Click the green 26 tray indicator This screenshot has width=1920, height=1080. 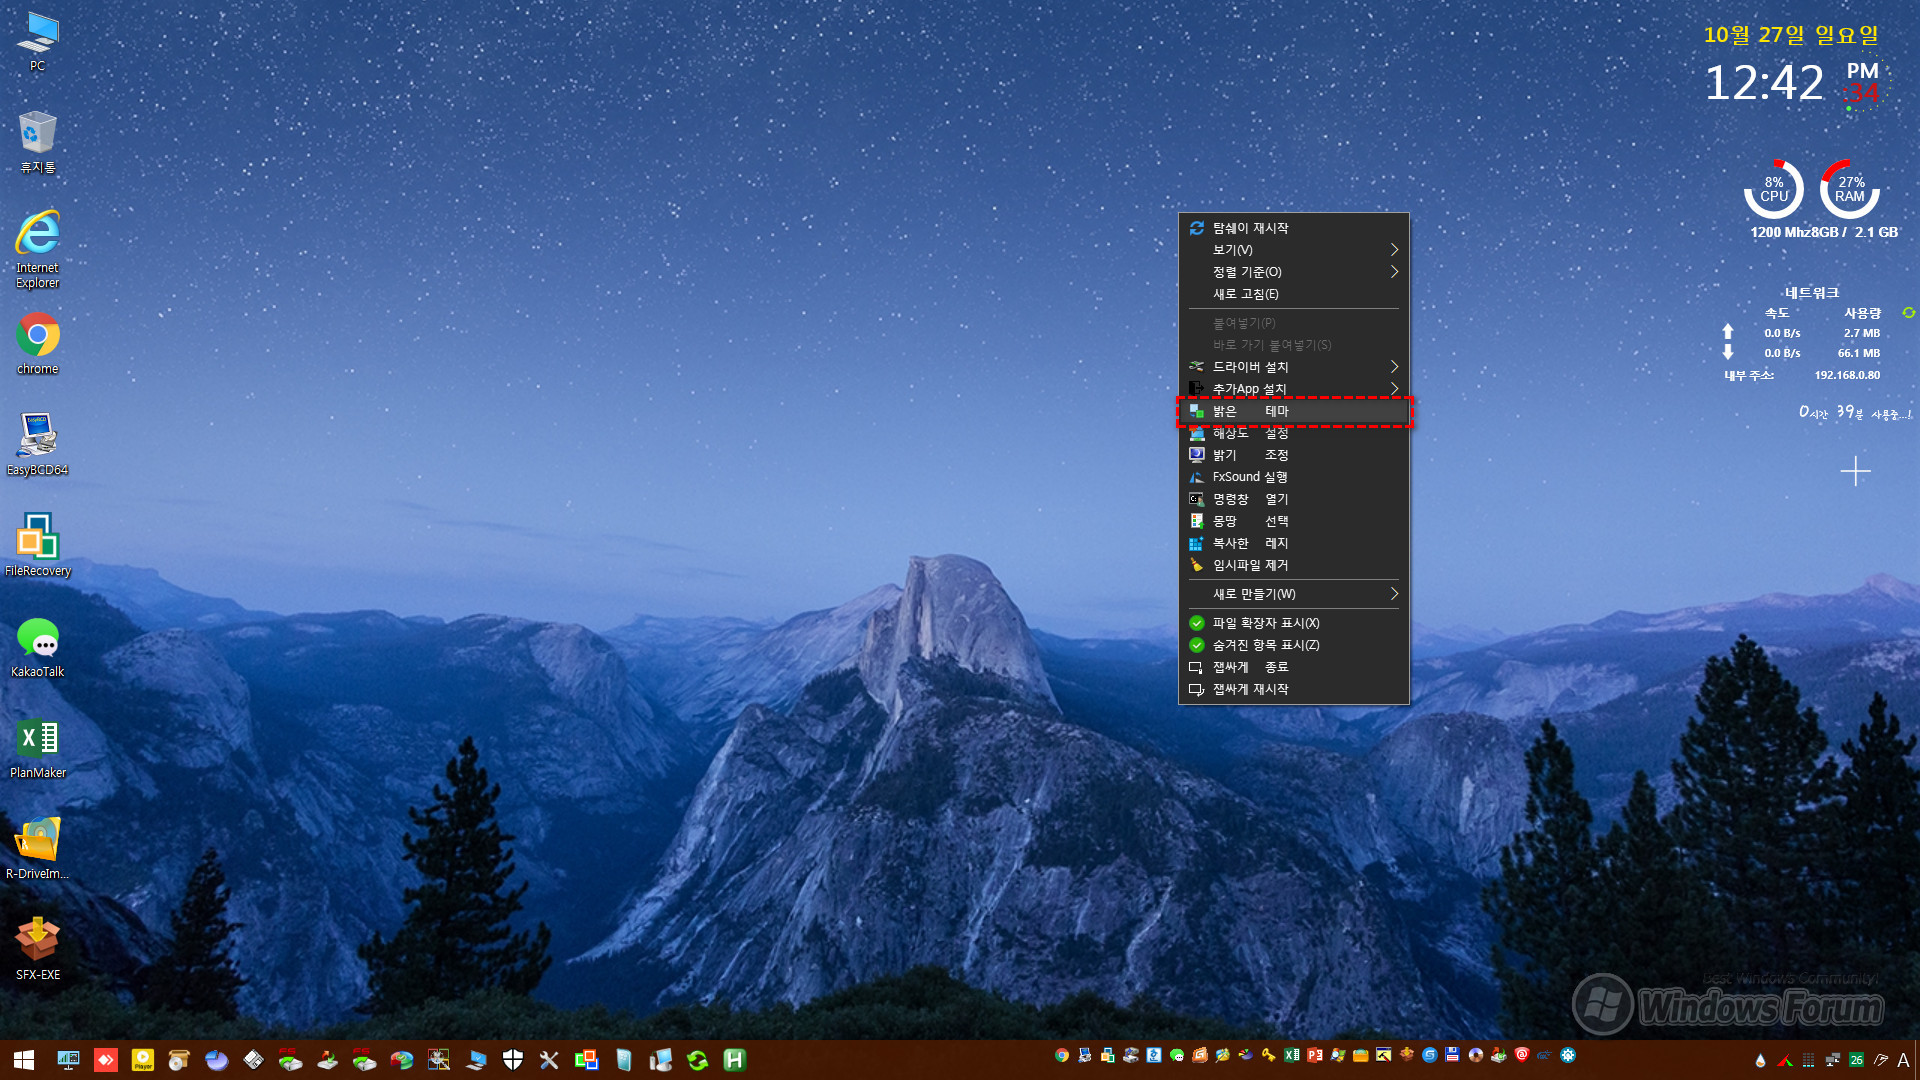pyautogui.click(x=1856, y=1060)
